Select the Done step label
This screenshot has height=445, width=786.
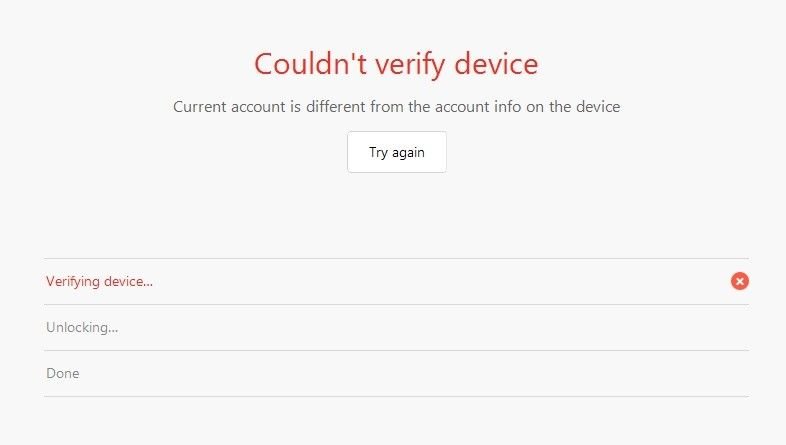pos(63,373)
